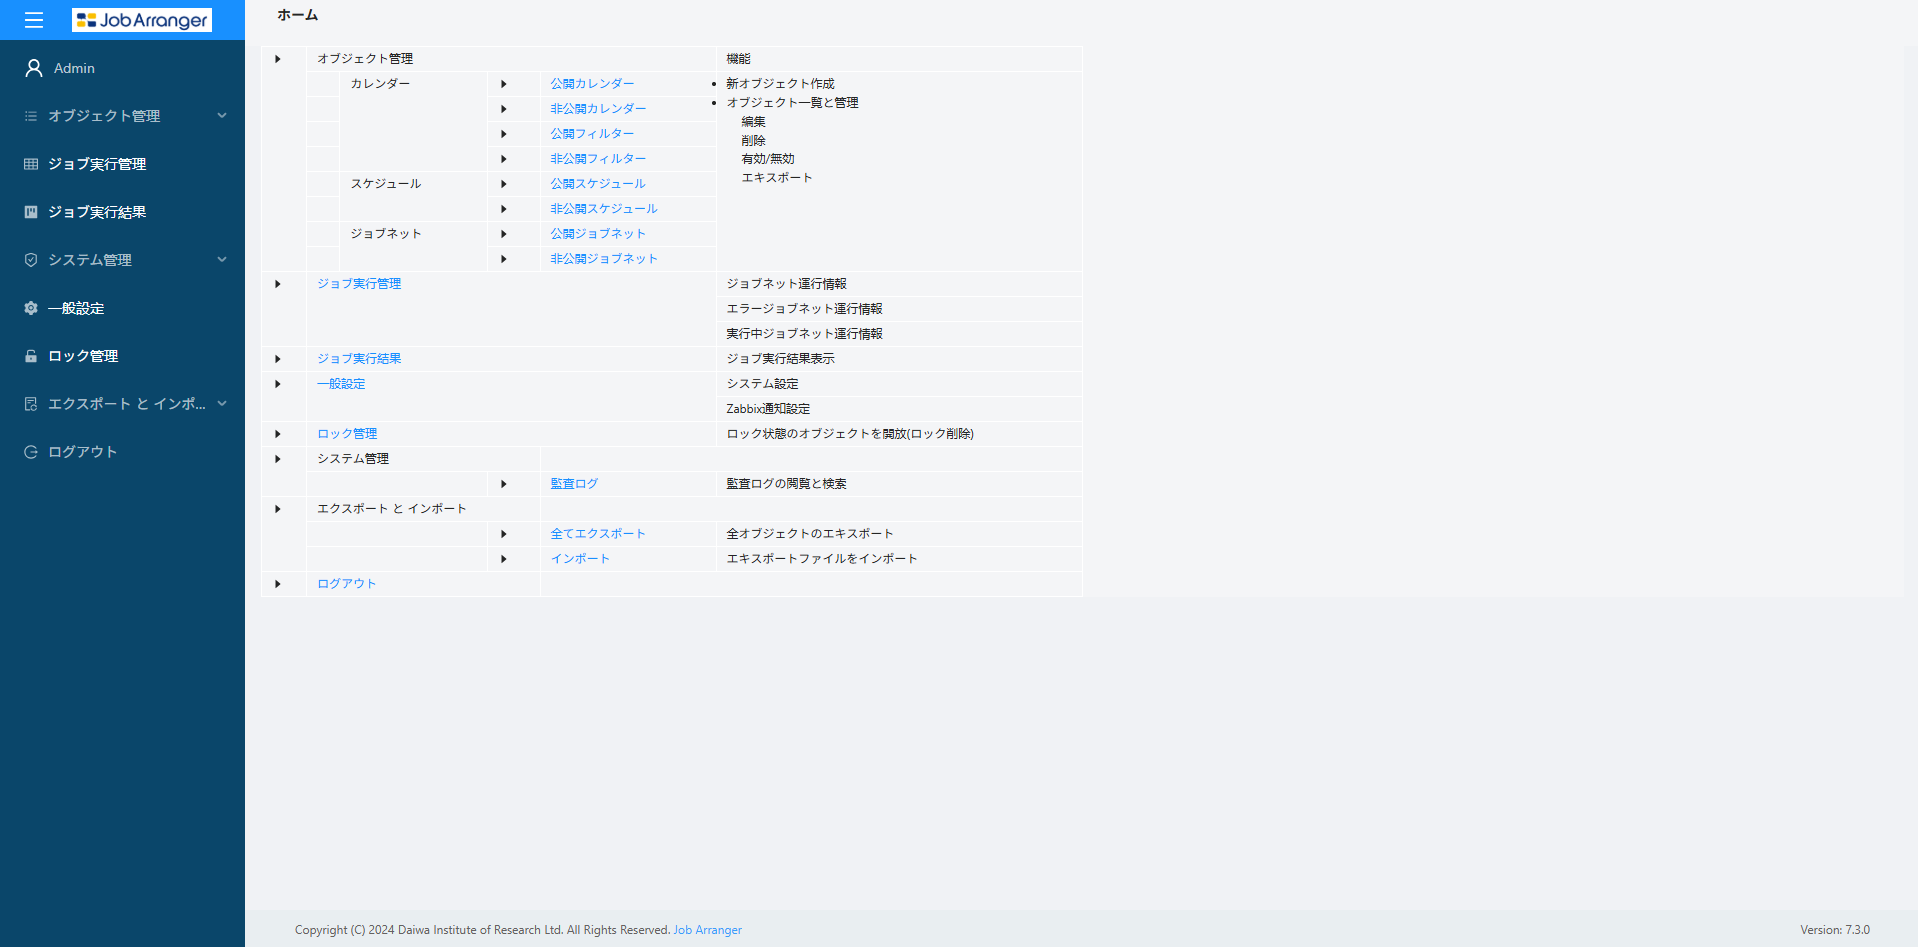Open the 監査ログ link
Viewport: 1918px width, 947px height.
click(574, 484)
